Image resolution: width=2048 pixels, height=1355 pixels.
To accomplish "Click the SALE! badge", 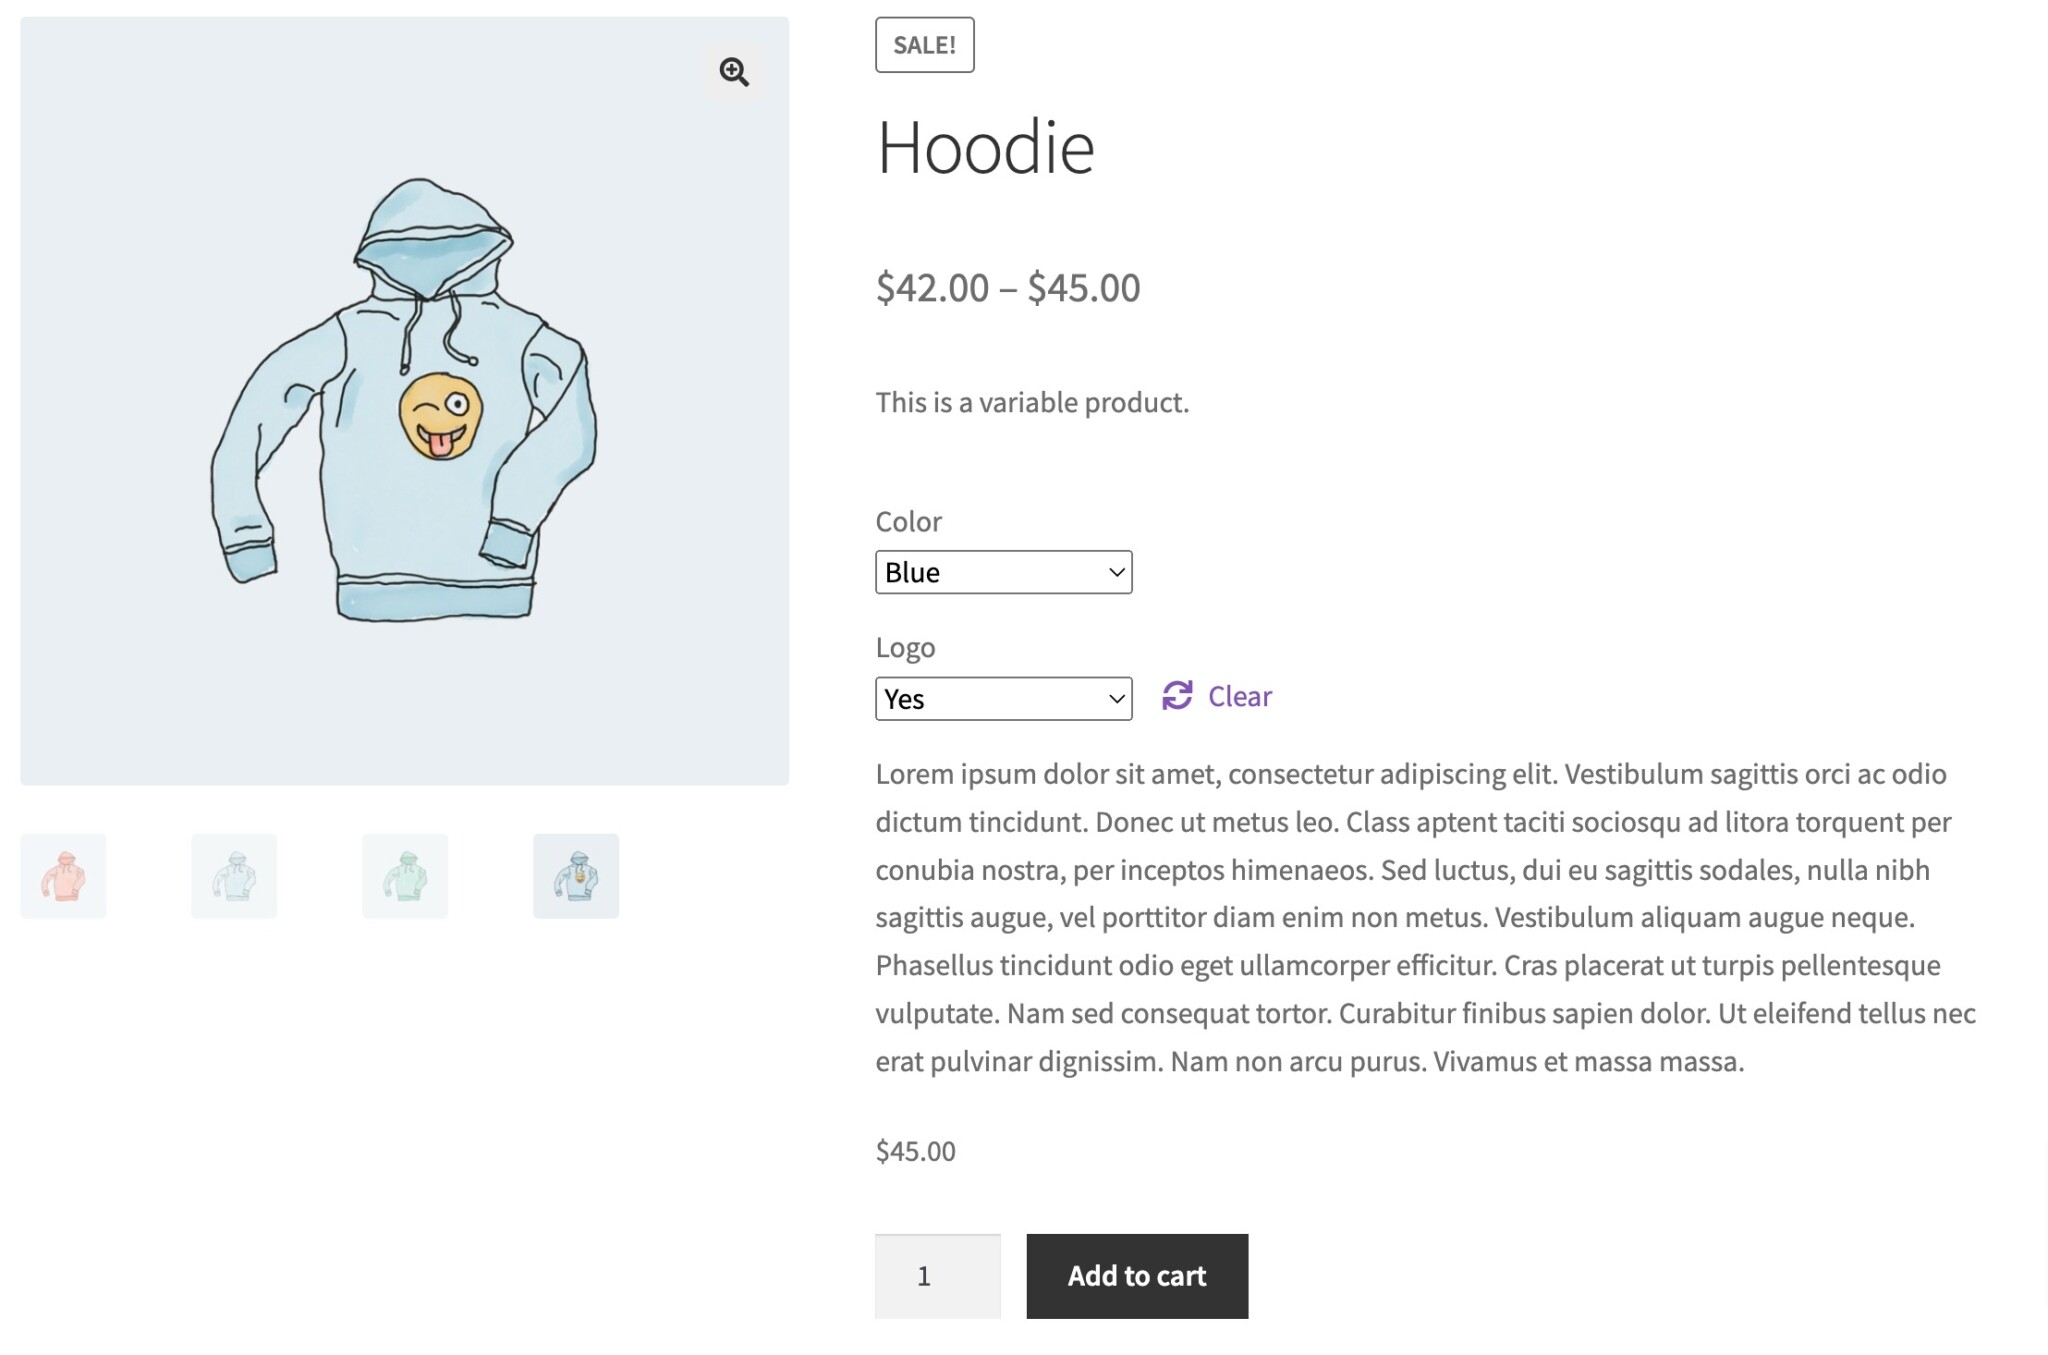I will [924, 45].
